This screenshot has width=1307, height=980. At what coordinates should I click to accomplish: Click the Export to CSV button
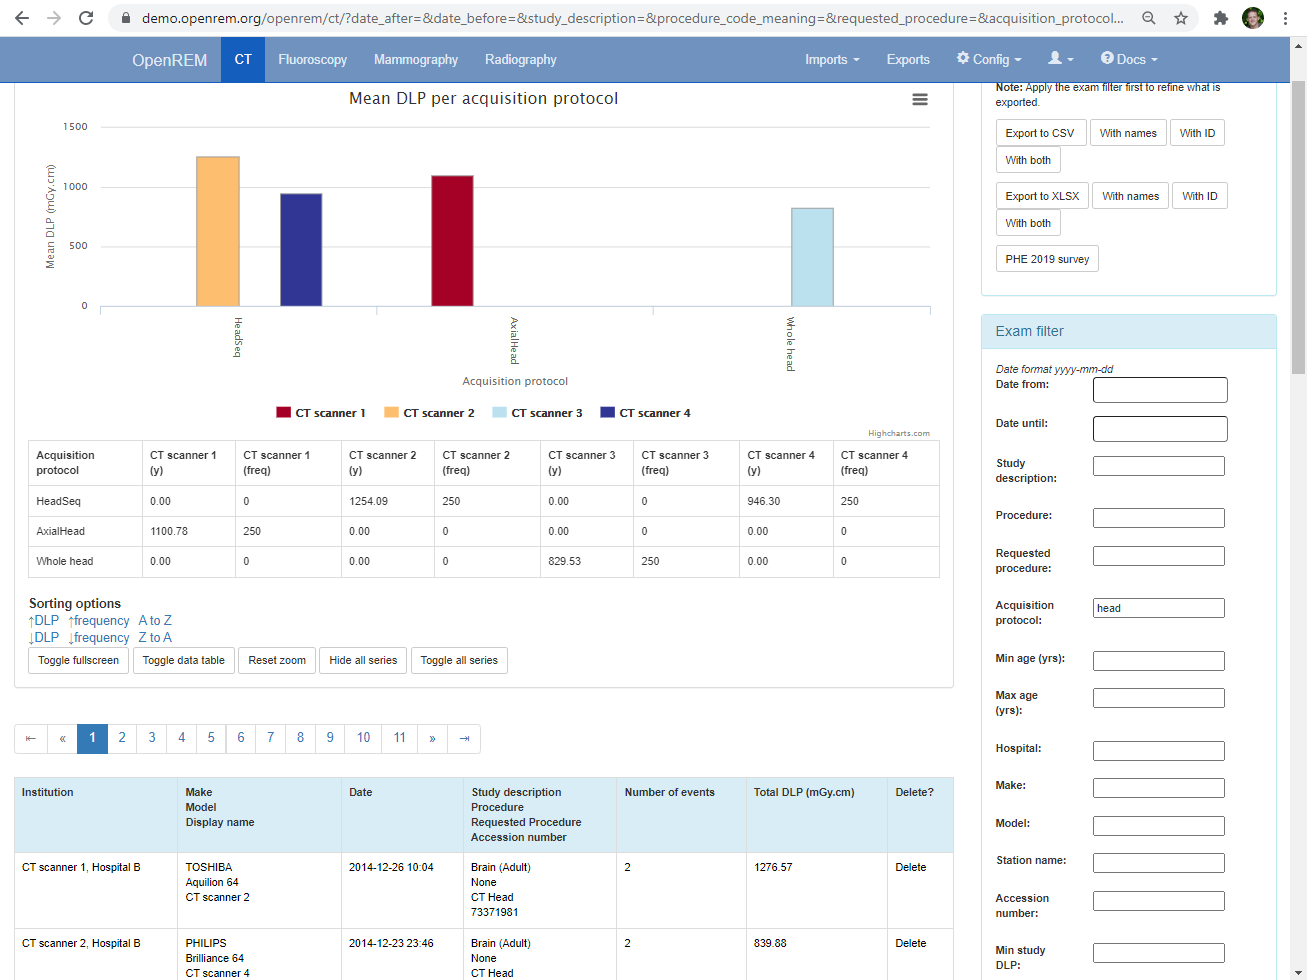tap(1040, 132)
